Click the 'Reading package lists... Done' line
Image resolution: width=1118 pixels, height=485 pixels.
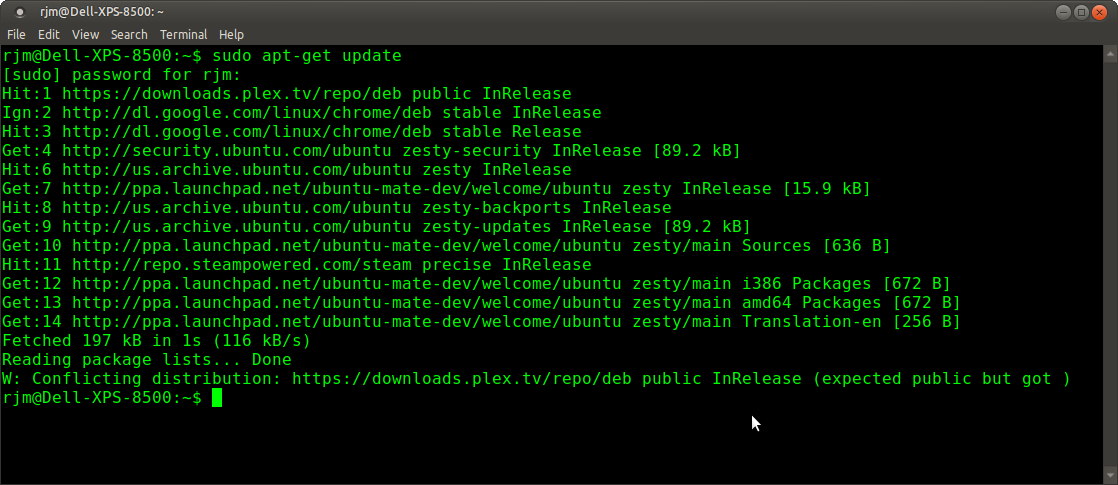[x=147, y=360]
